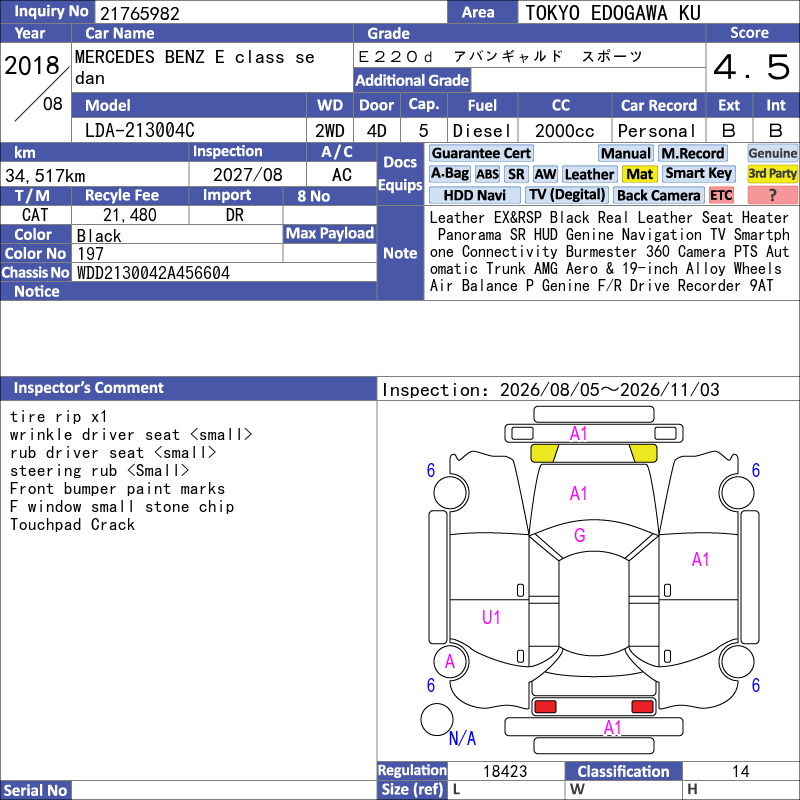Click the yellow 3rd Party badge
This screenshot has width=800, height=800.
(772, 174)
